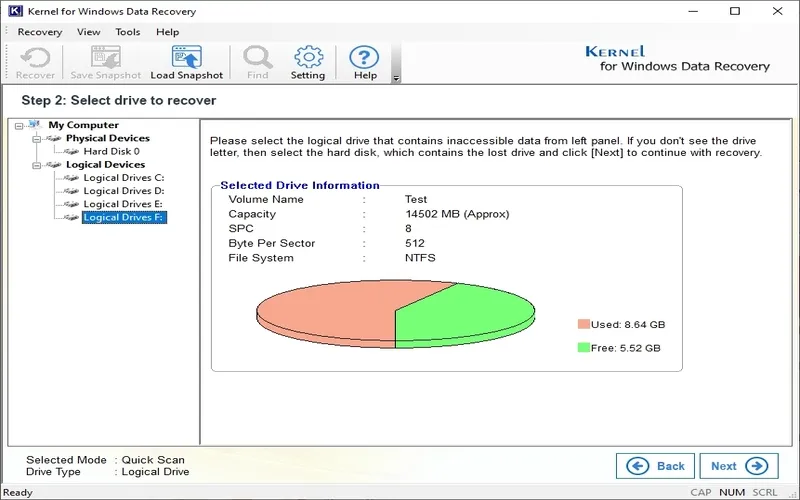
Task: Click the Quick Scan selected mode text
Action: [153, 460]
